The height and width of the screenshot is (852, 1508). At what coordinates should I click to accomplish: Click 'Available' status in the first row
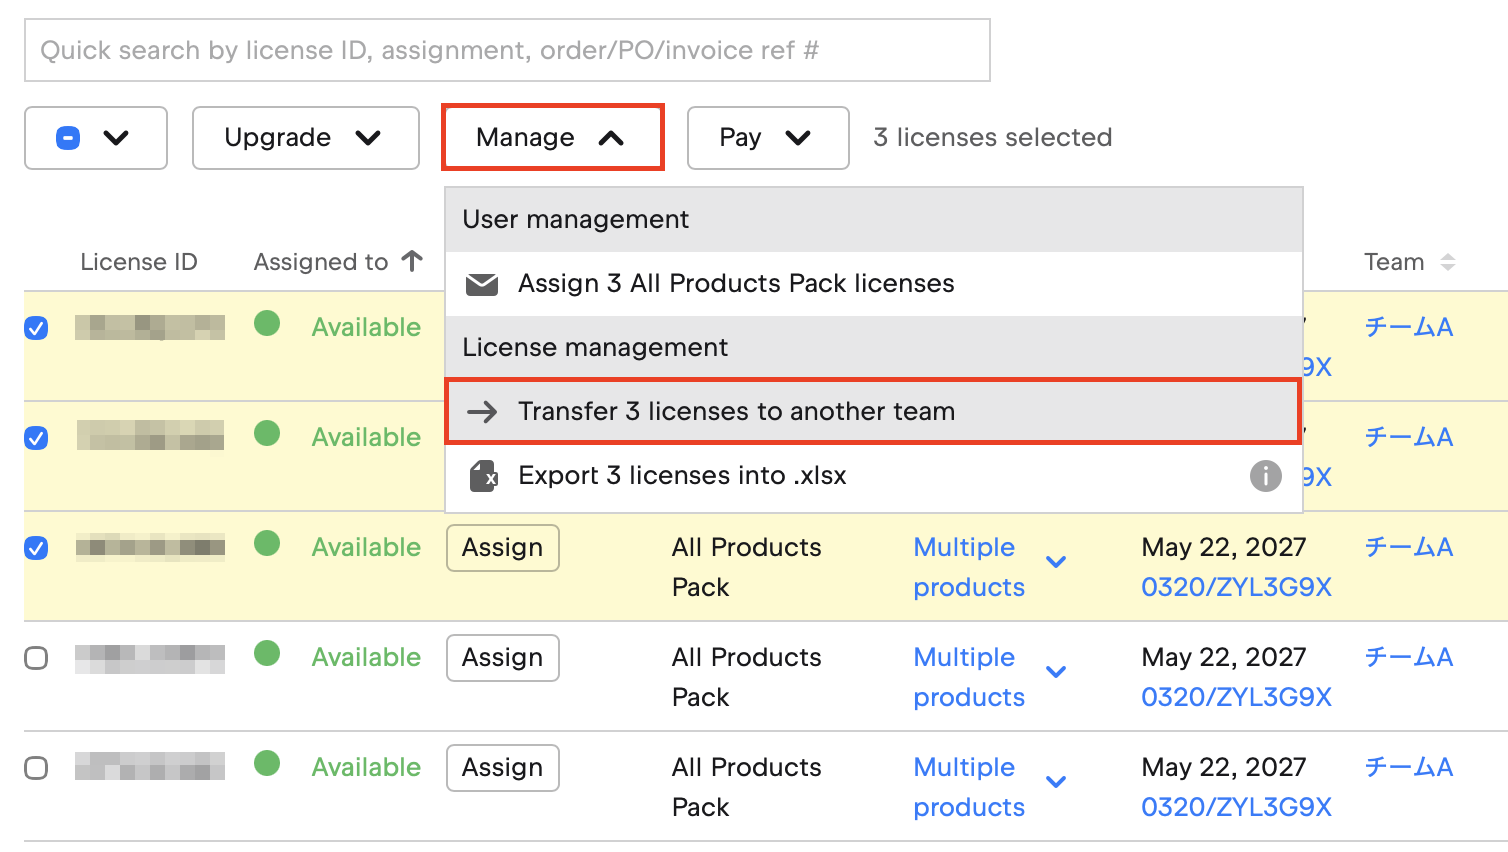366,327
